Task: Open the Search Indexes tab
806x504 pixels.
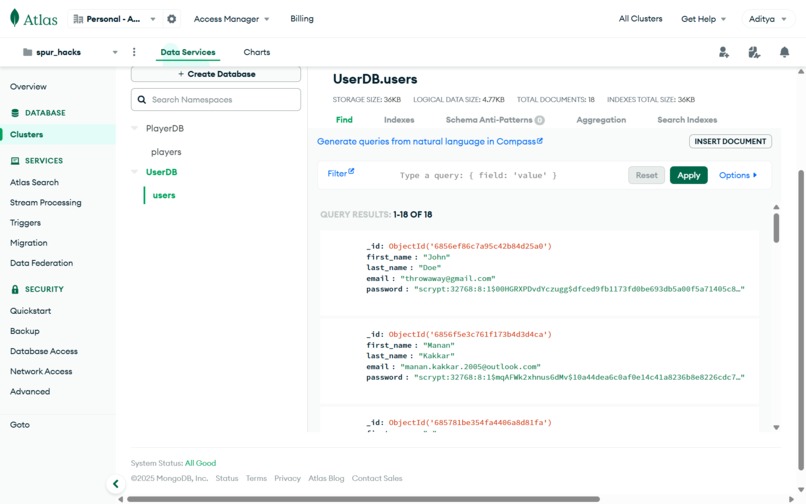Action: pyautogui.click(x=687, y=120)
